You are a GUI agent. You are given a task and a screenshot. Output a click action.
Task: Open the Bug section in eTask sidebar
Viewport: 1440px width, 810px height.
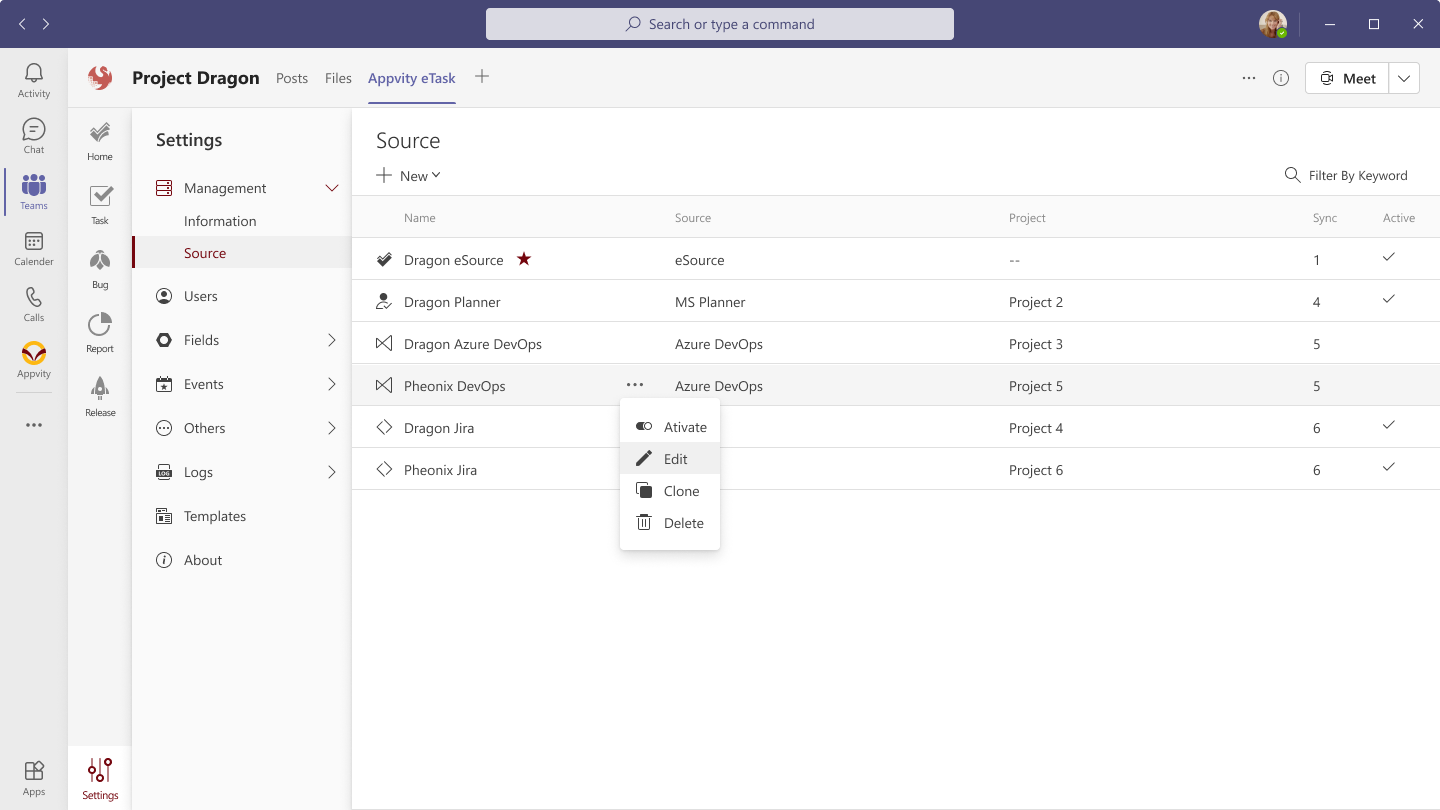(100, 269)
